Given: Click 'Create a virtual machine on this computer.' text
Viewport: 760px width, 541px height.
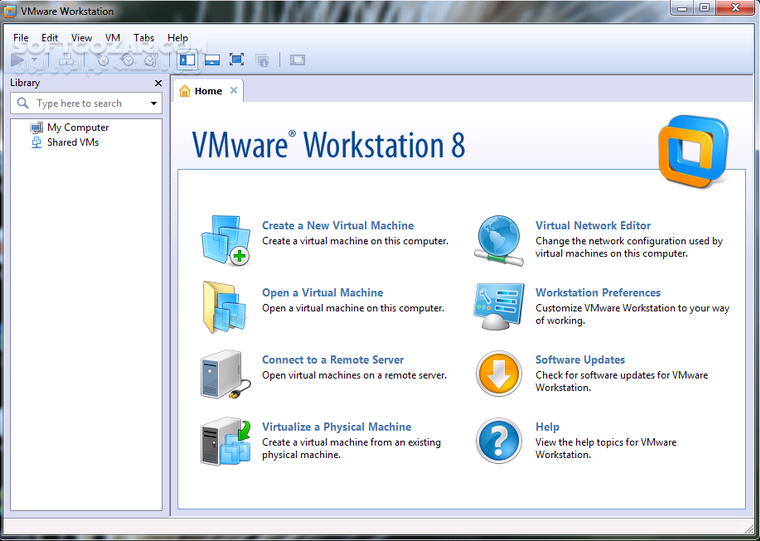Looking at the screenshot, I should point(355,241).
